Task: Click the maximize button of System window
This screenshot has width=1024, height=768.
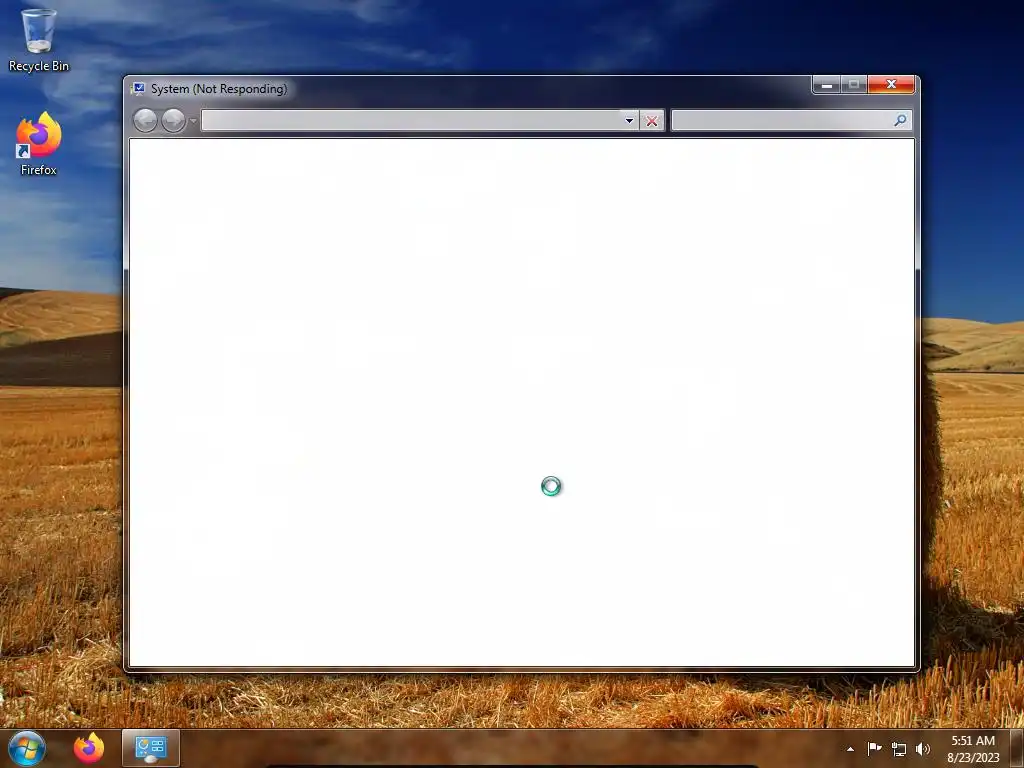Action: [854, 85]
